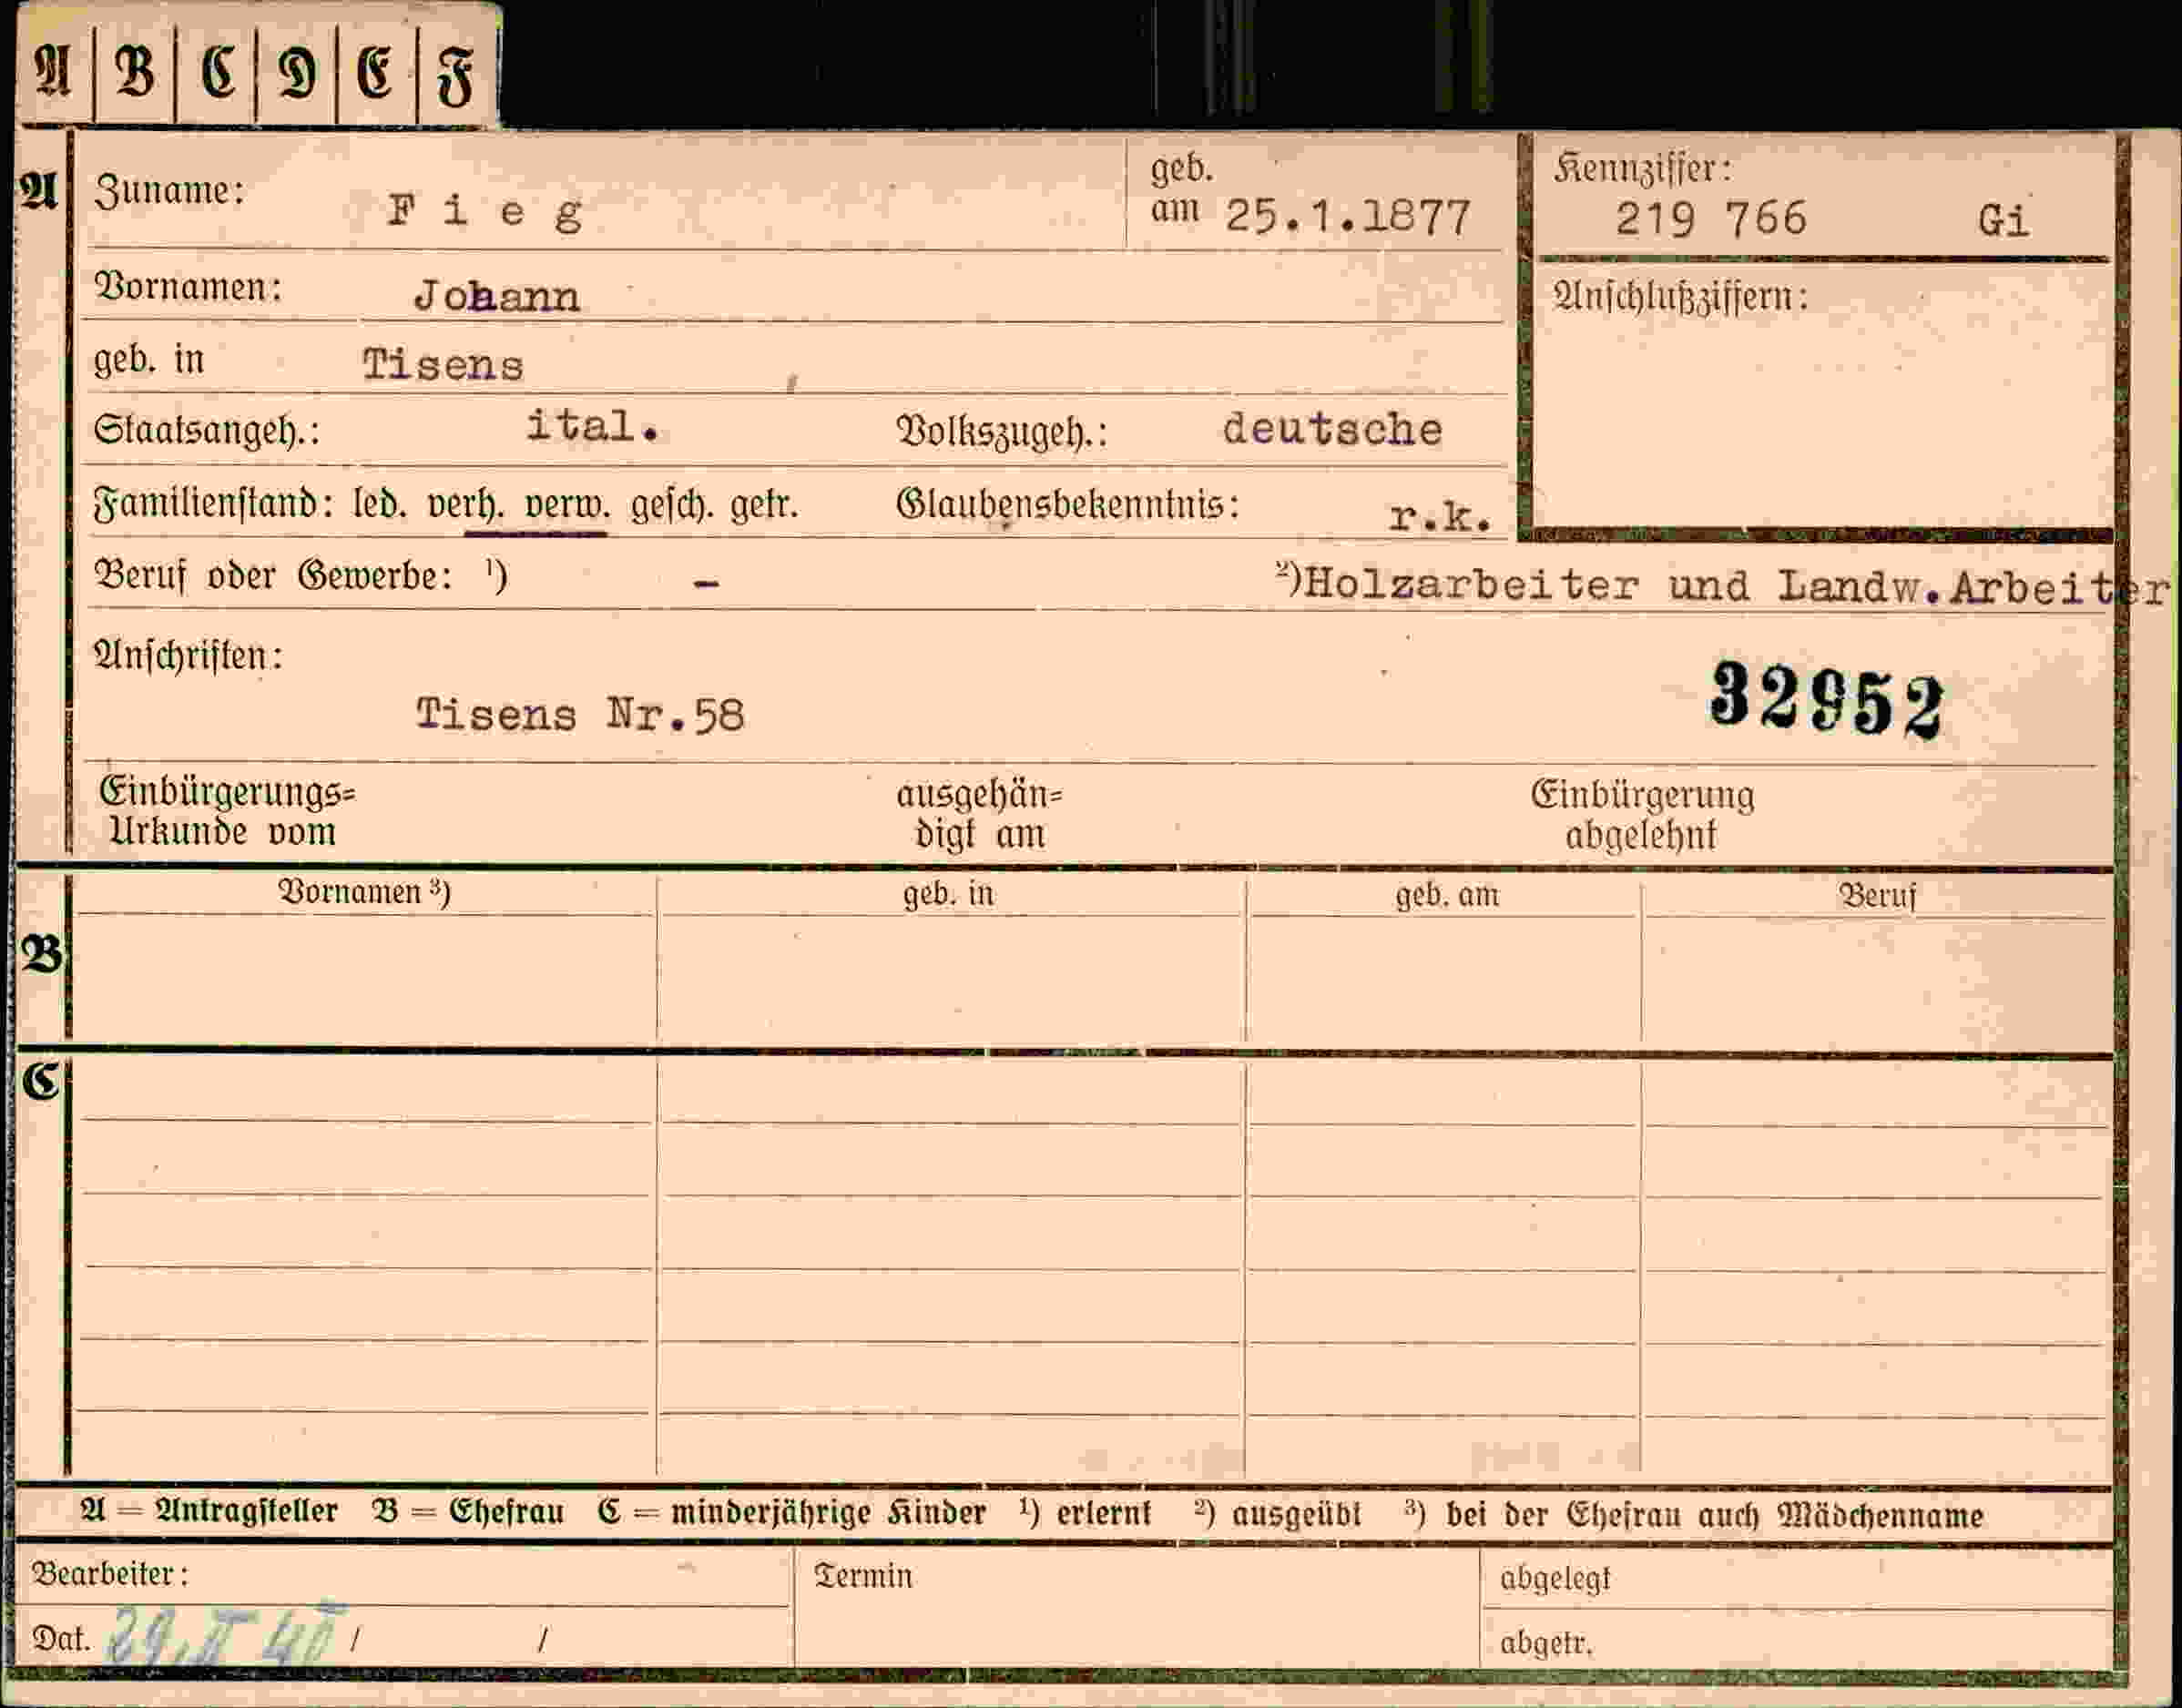Select religion value 'r.k.'
The width and height of the screenshot is (2182, 1708).
click(1440, 517)
